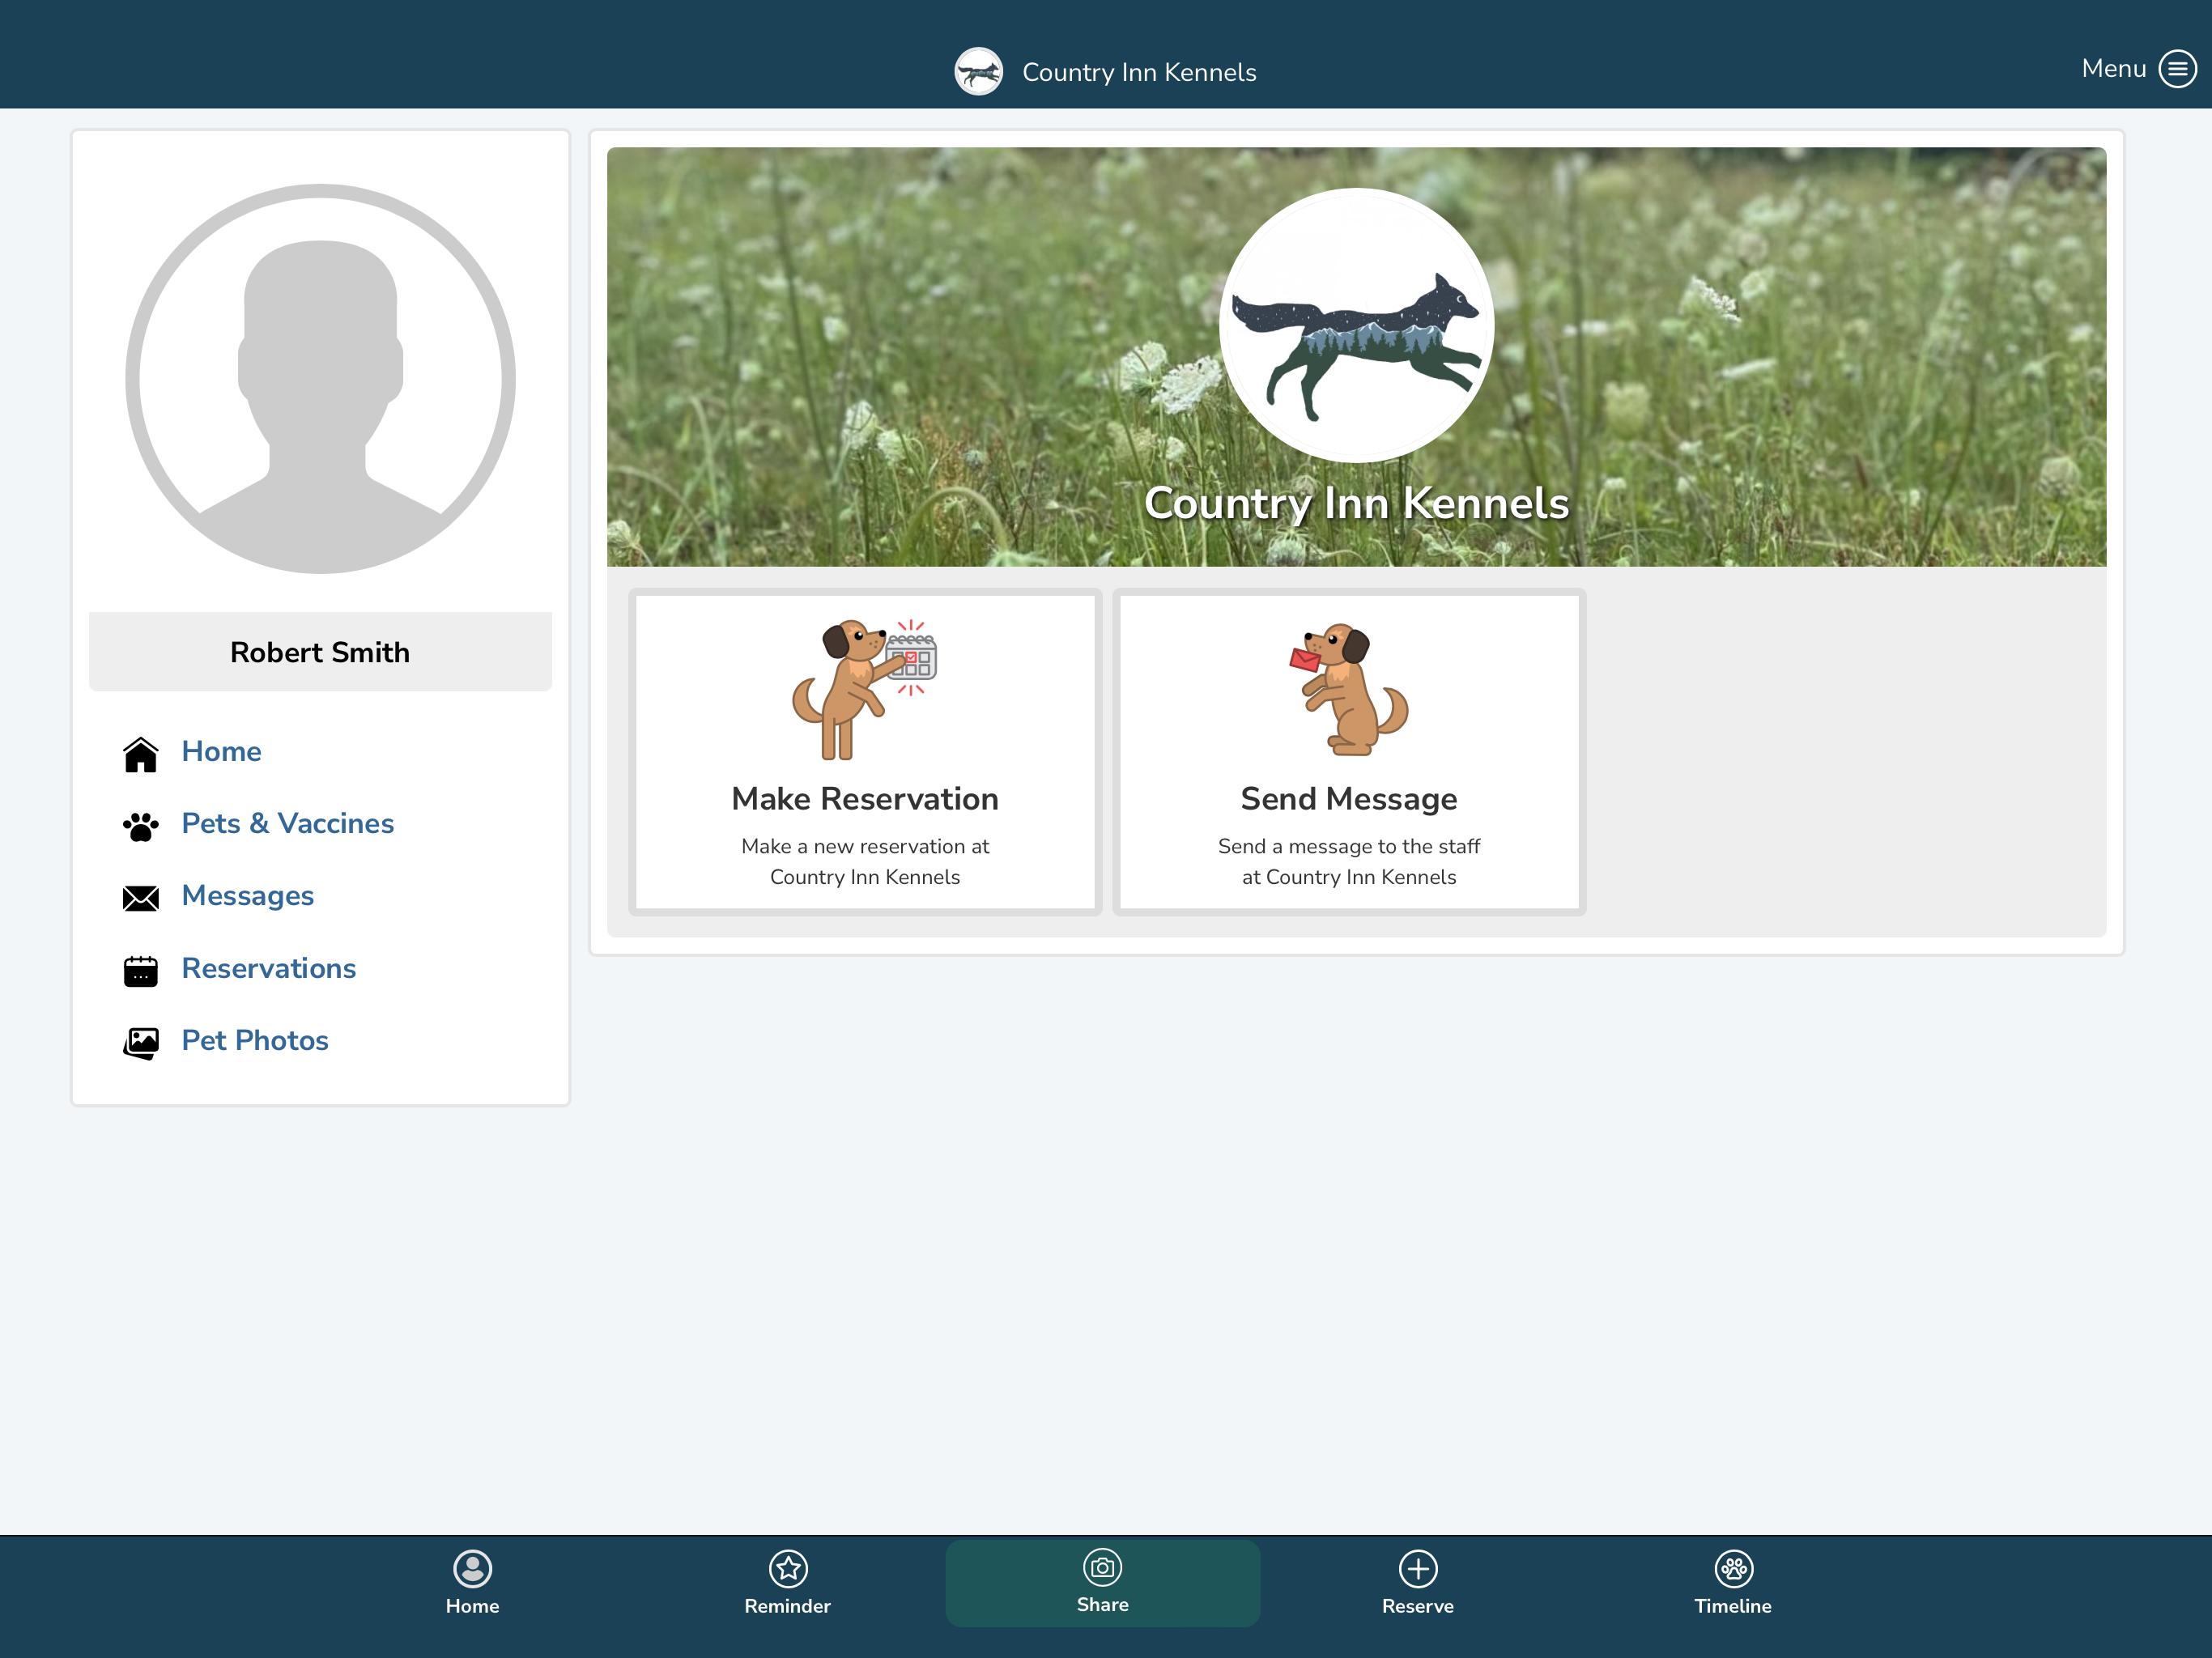
Task: Select the Send Message card title
Action: 1349,798
